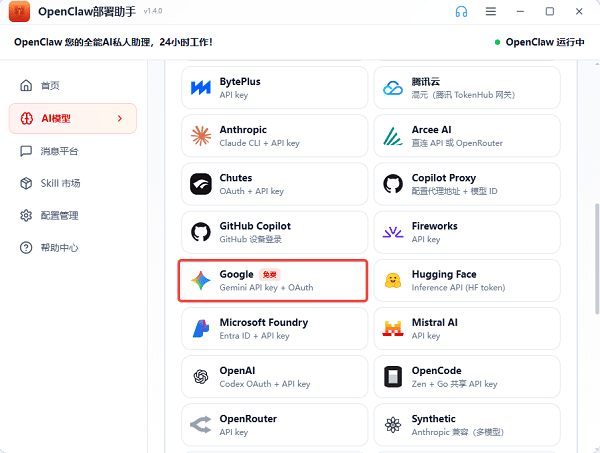Click the 'Microsoft Foundry' title text
Image resolution: width=600 pixels, height=453 pixels.
point(264,323)
